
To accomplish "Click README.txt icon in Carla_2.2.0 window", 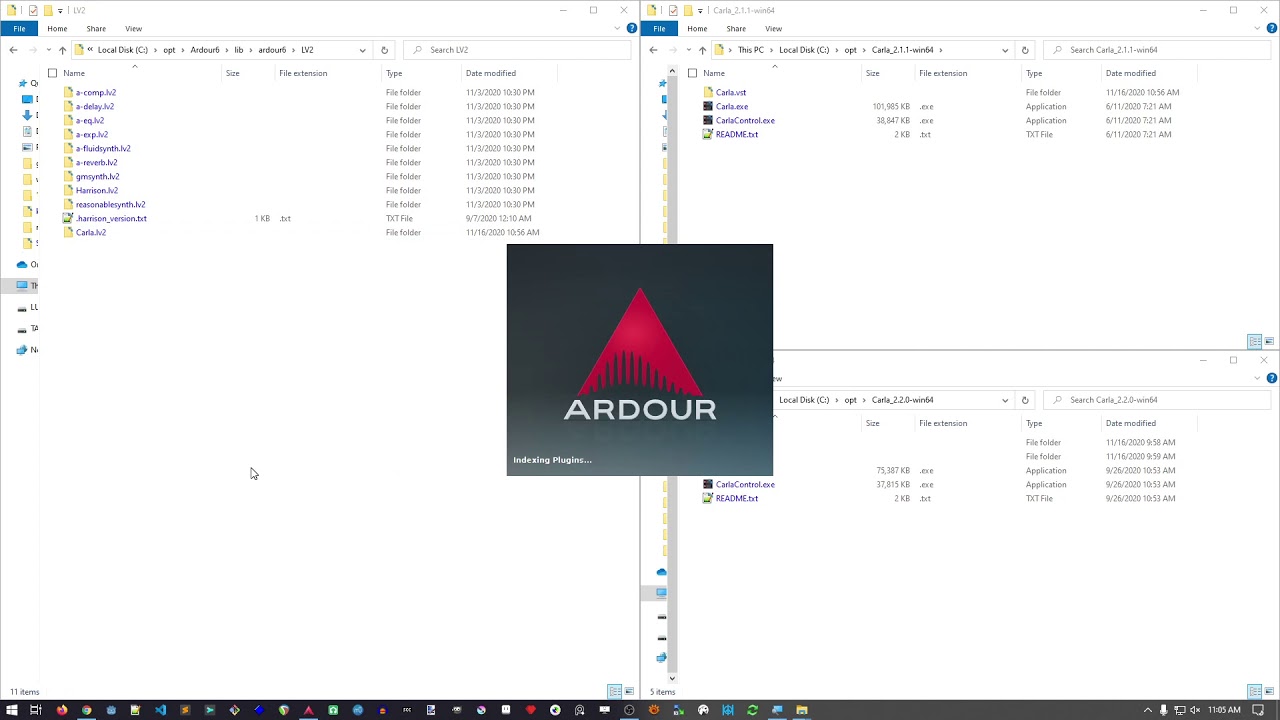I will pyautogui.click(x=708, y=498).
